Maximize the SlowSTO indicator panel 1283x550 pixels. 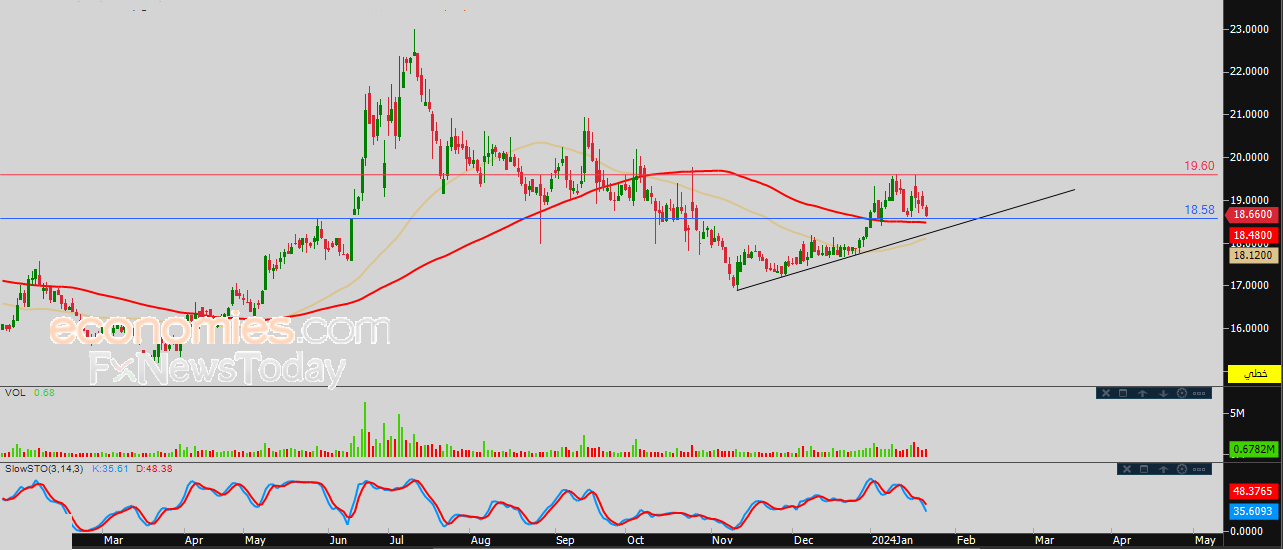(1144, 469)
